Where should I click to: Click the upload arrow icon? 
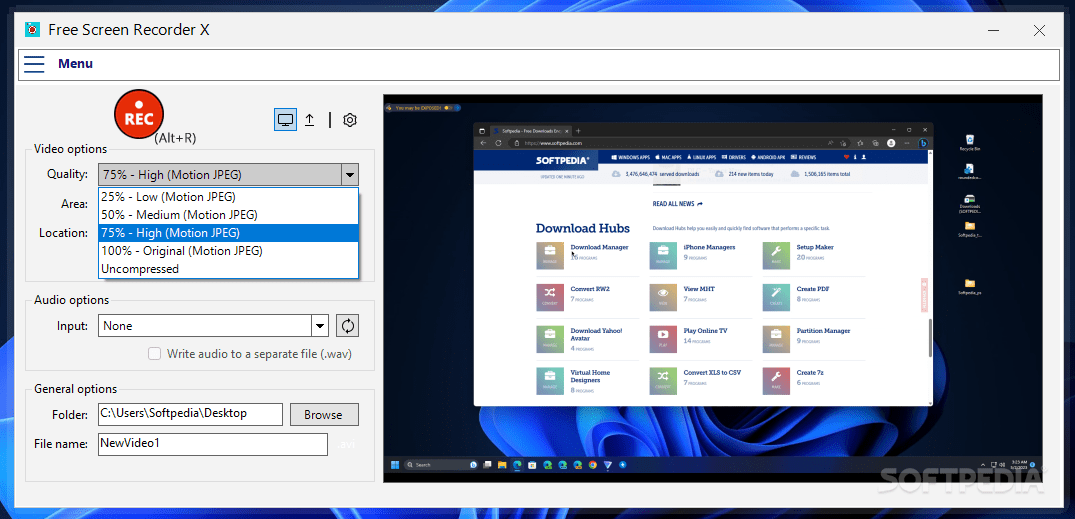(x=310, y=120)
